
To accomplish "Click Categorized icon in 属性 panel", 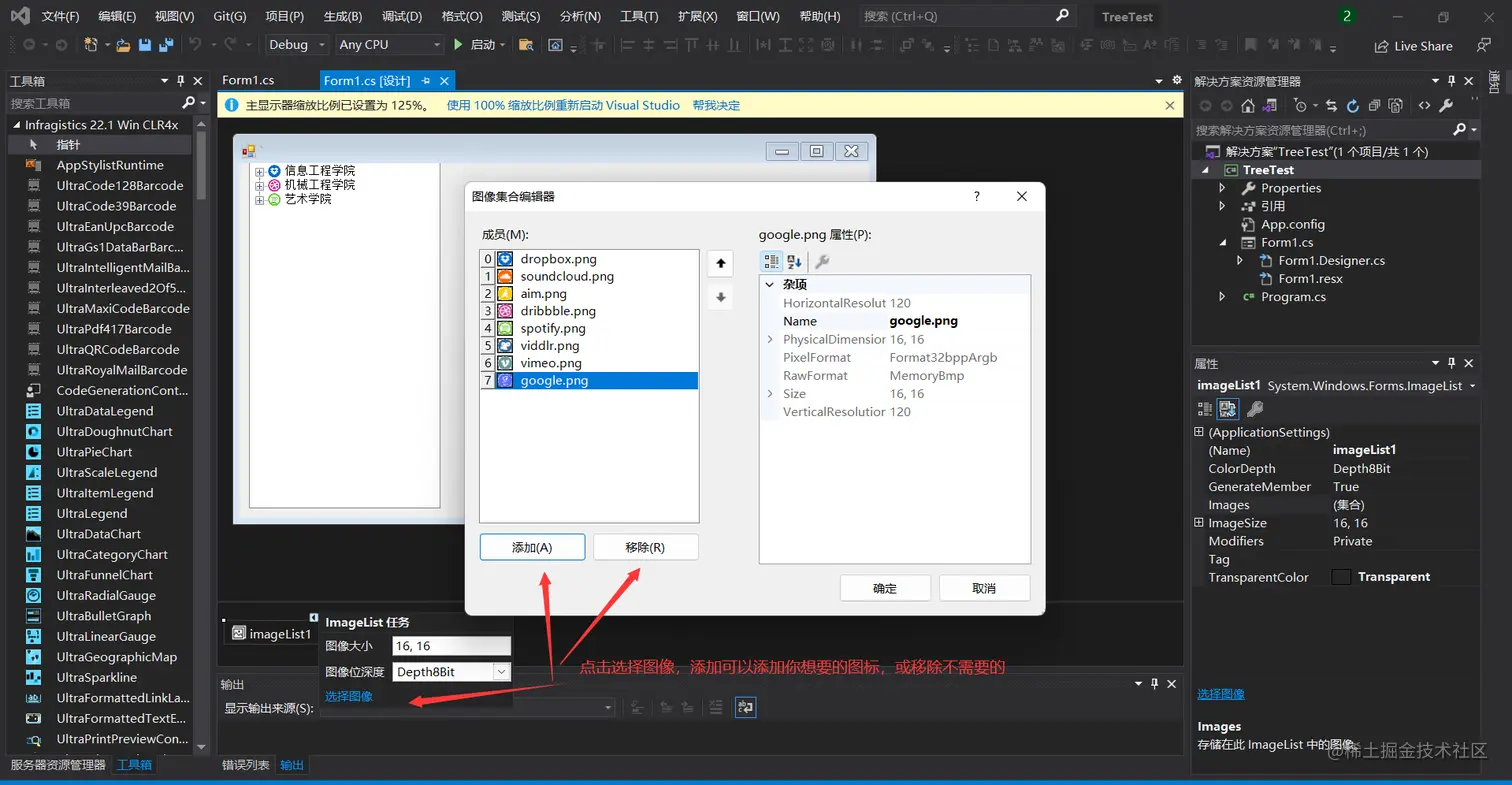I will point(1205,408).
